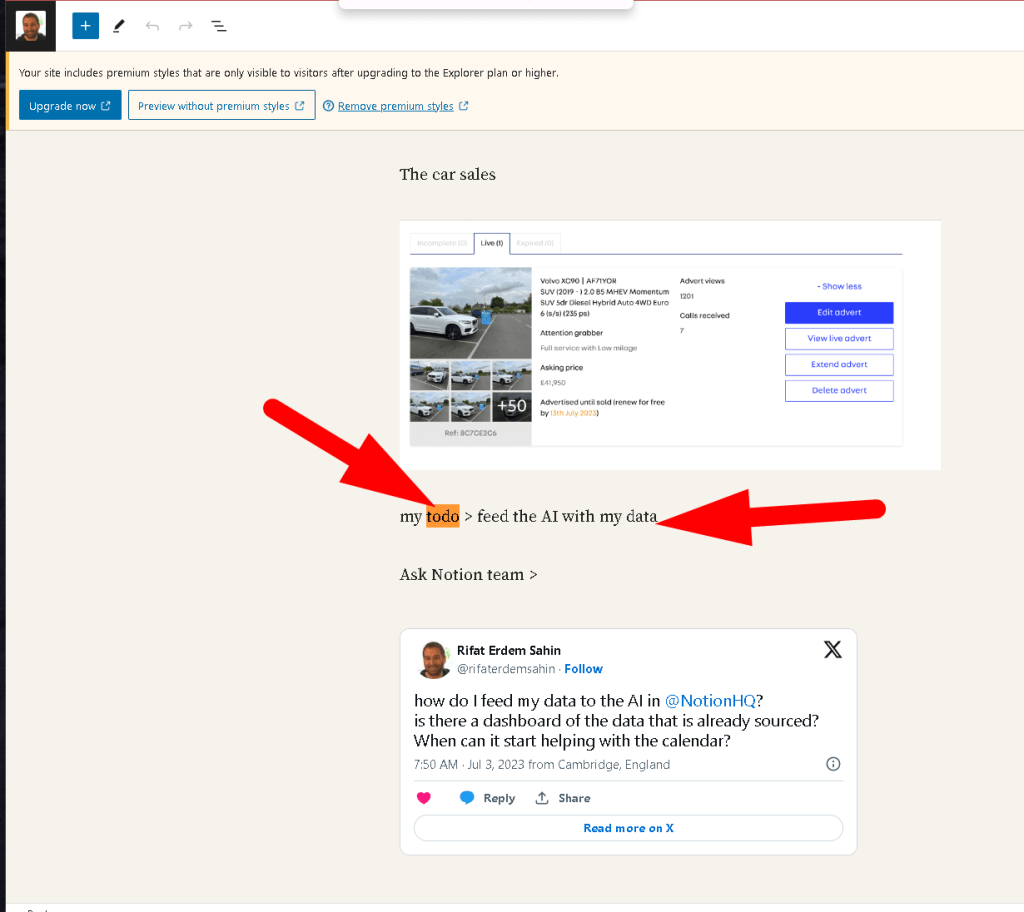The height and width of the screenshot is (912, 1024).
Task: Click Read more on X
Action: (x=628, y=828)
